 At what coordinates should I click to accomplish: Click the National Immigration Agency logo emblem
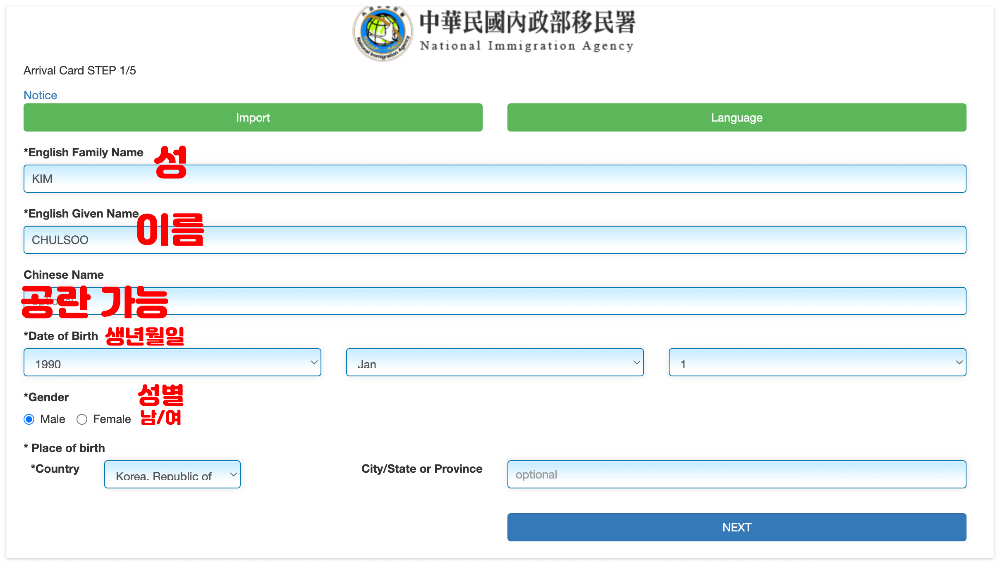click(x=383, y=32)
